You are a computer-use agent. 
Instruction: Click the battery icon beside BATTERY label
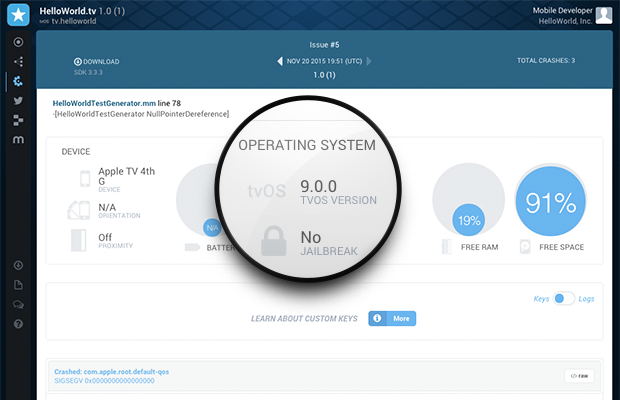192,247
